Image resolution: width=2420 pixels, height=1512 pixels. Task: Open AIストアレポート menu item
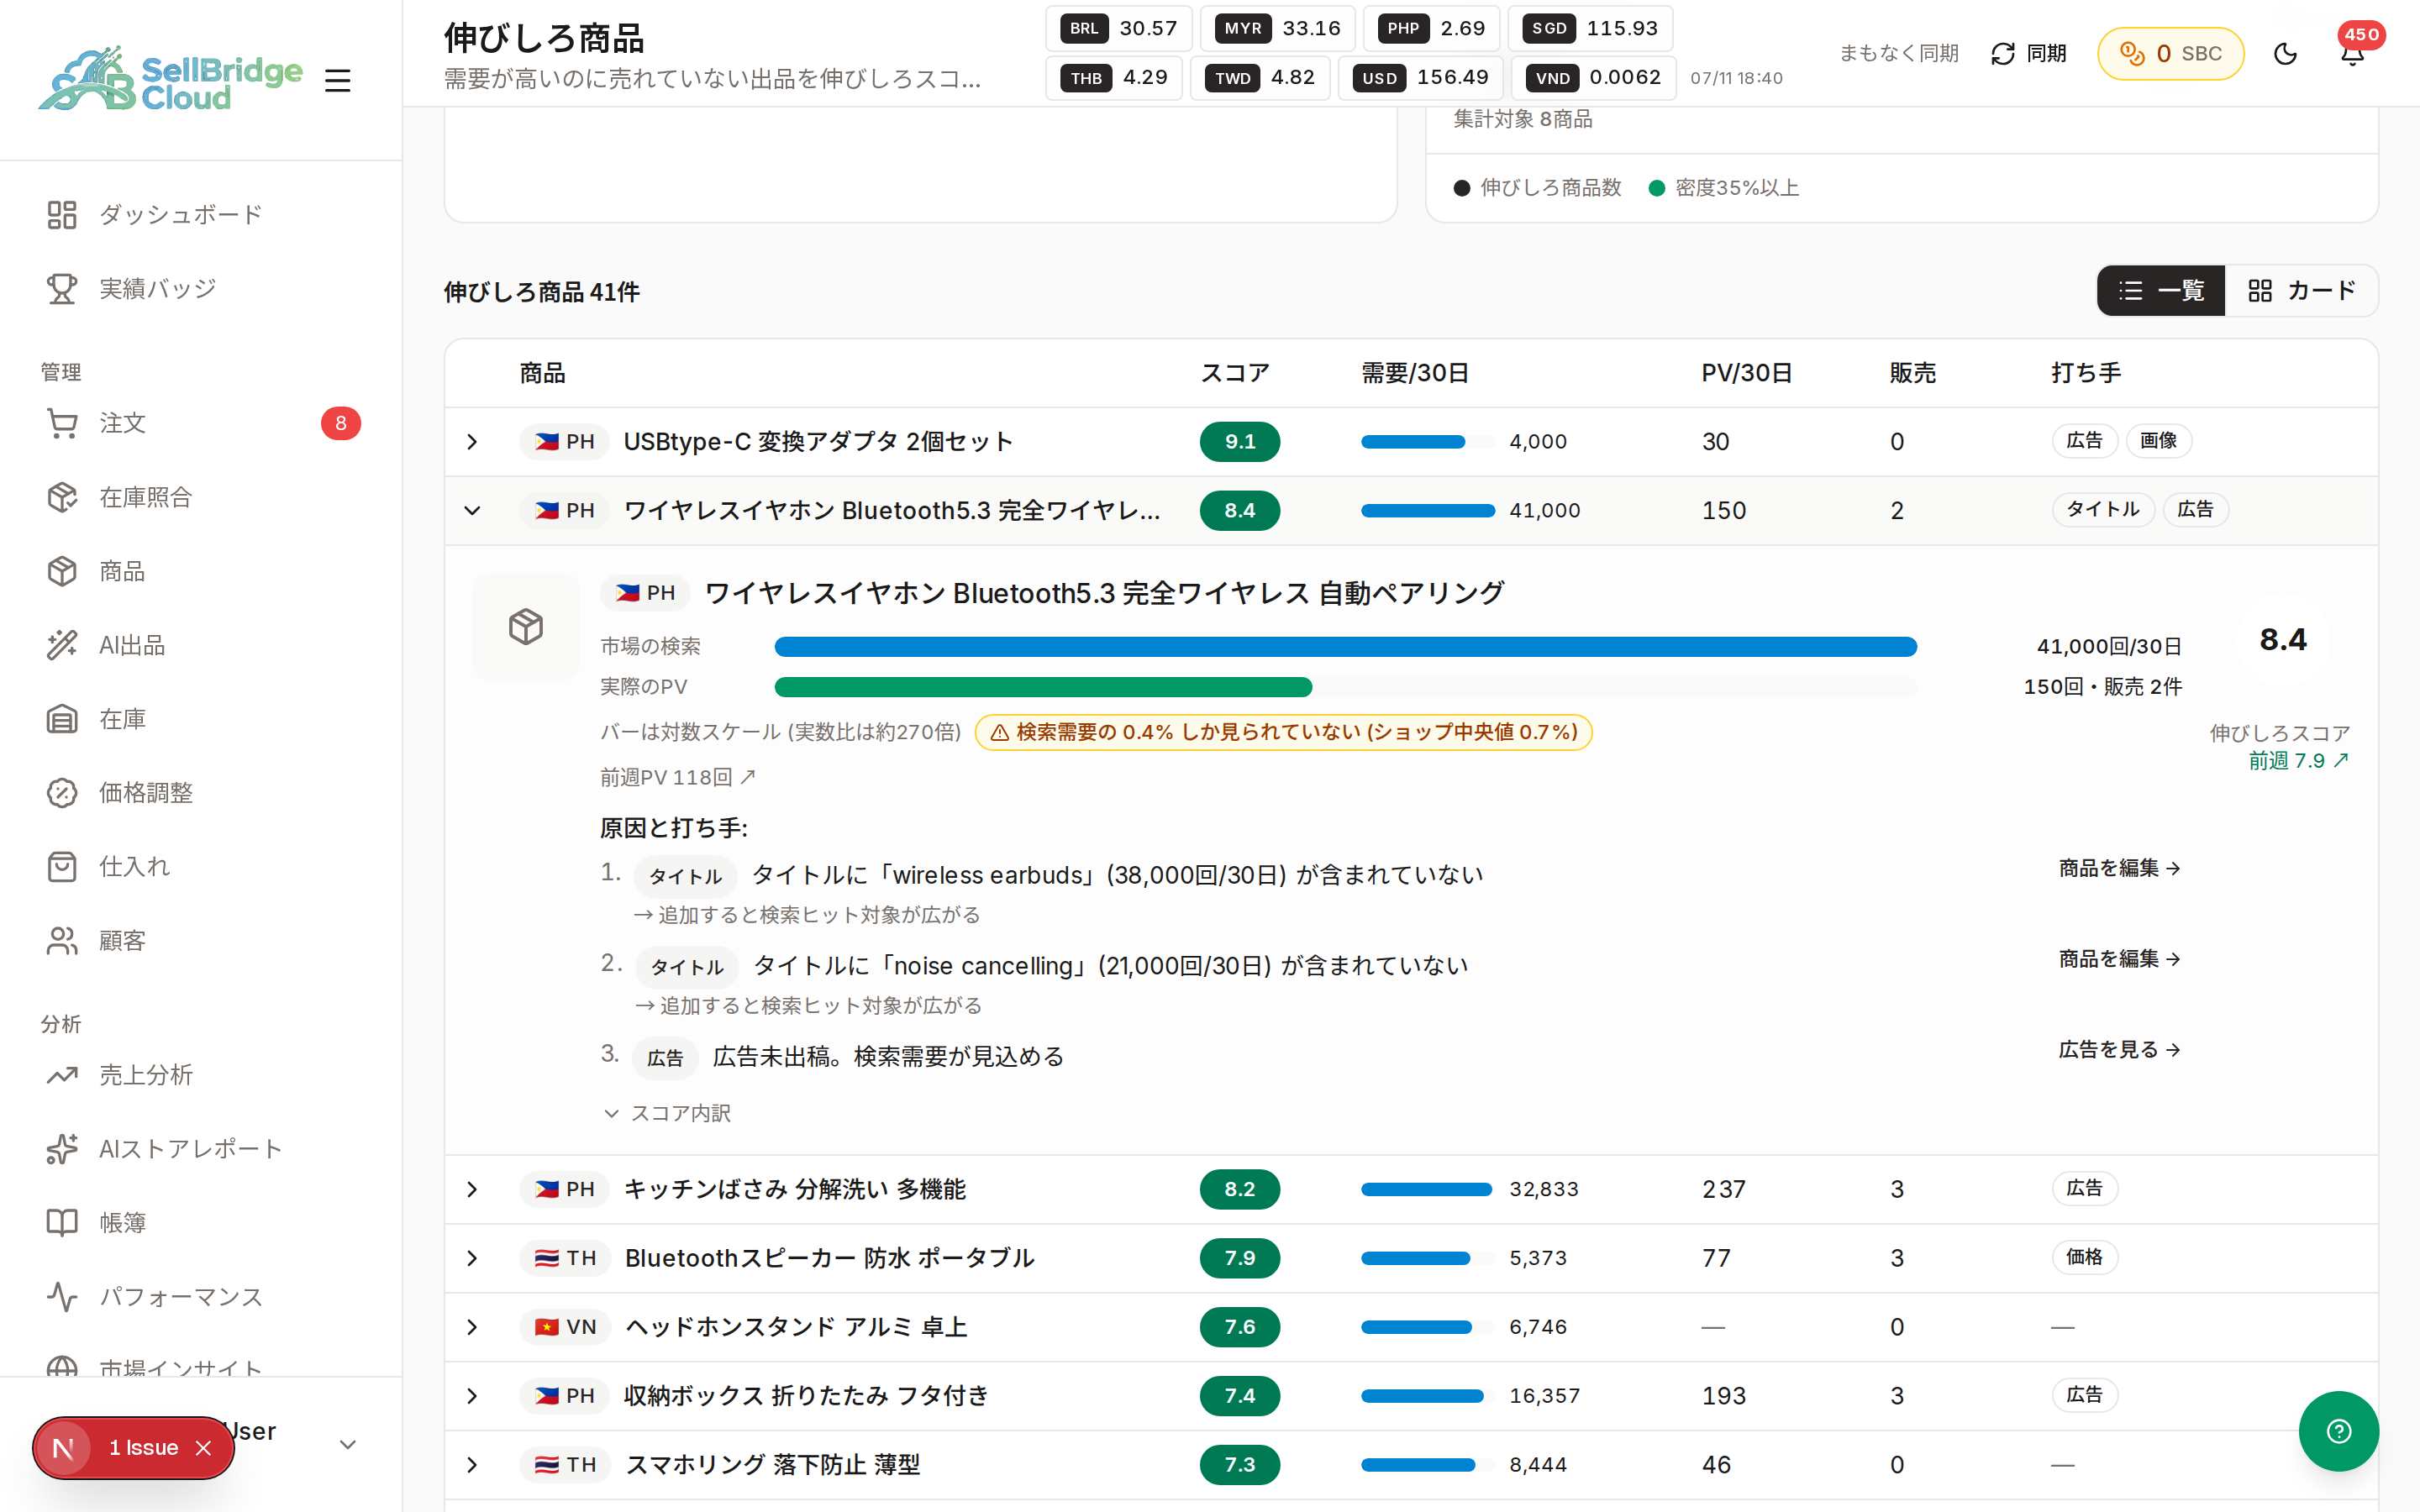pos(201,1149)
